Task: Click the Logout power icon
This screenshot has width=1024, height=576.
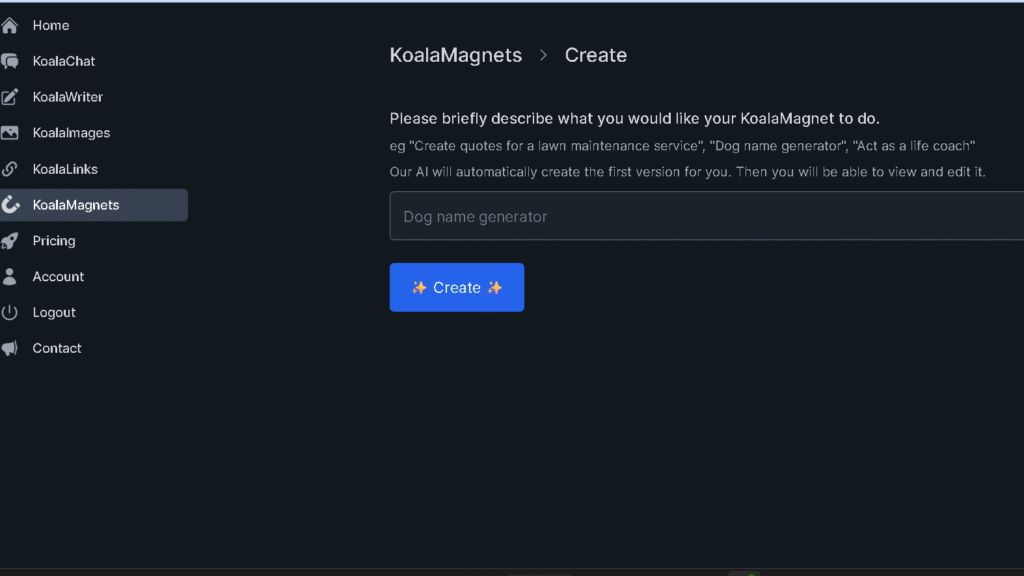Action: coord(10,312)
